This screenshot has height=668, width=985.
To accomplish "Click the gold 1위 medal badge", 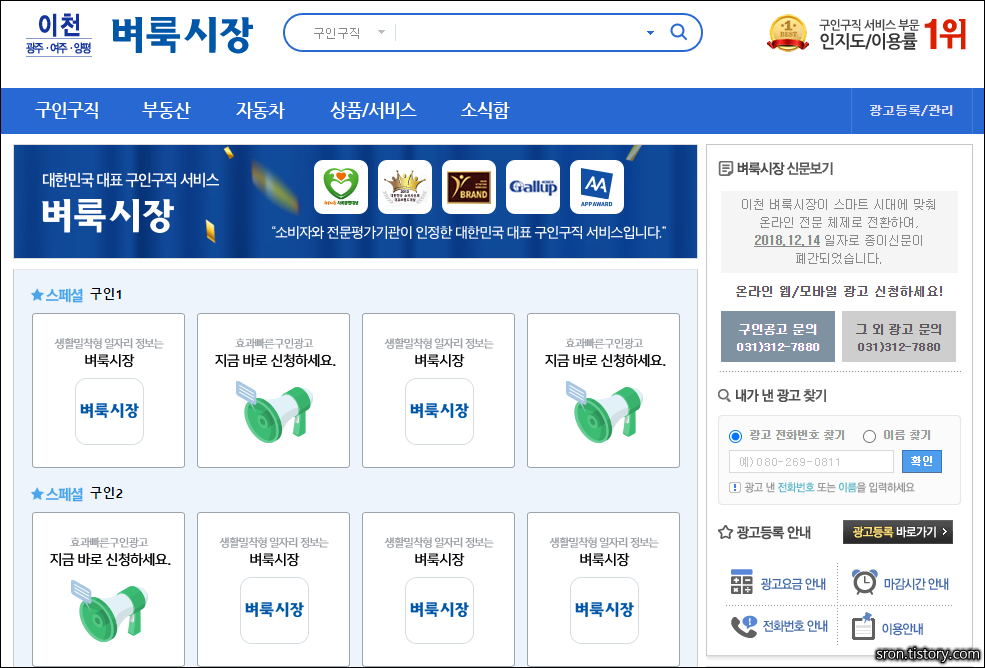I will 788,33.
